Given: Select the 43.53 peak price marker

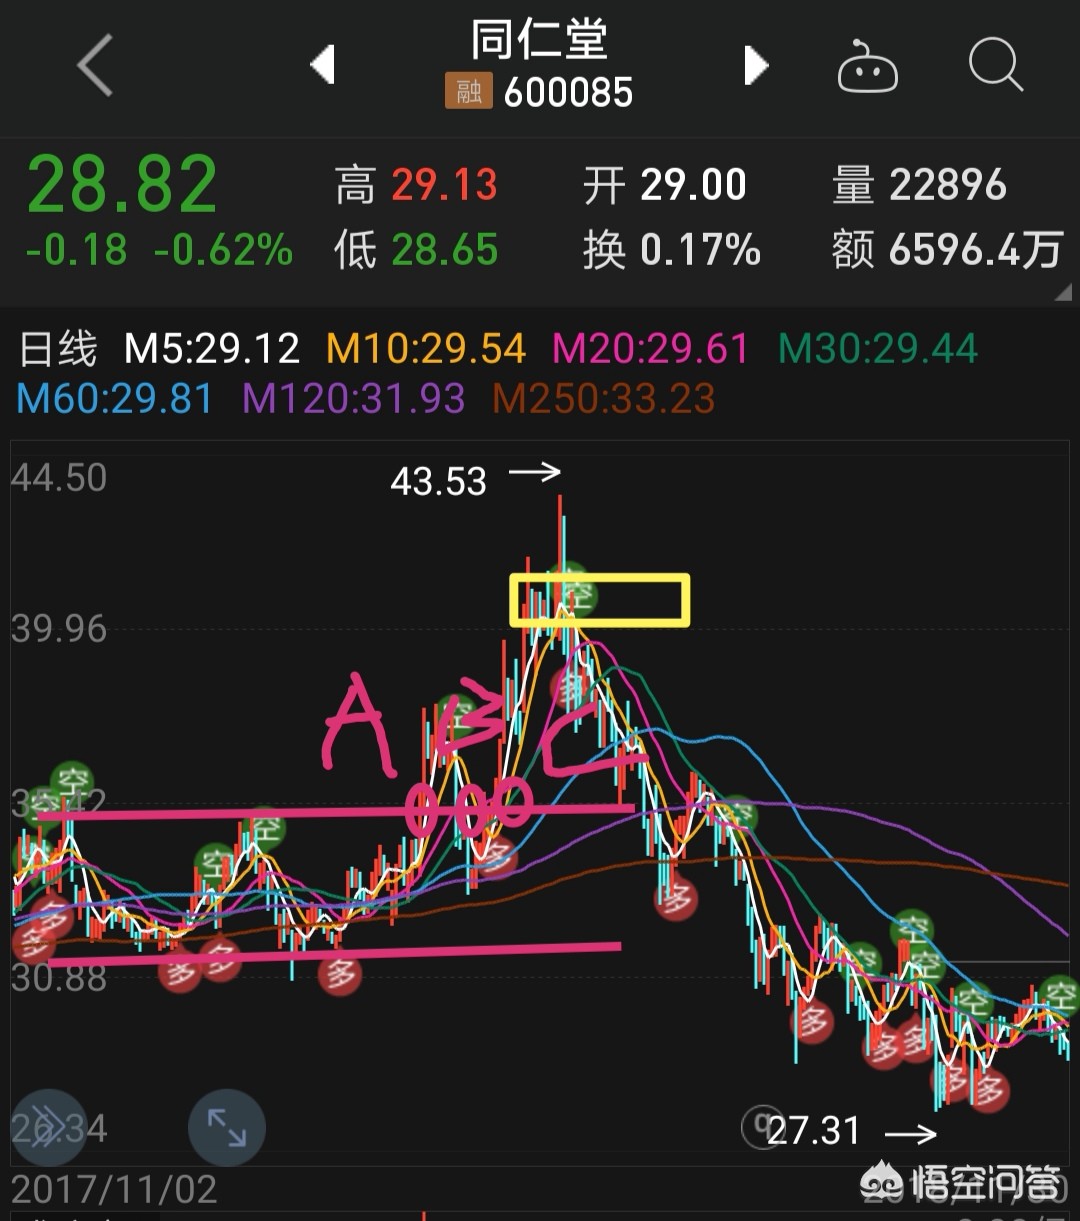Looking at the screenshot, I should 438,482.
